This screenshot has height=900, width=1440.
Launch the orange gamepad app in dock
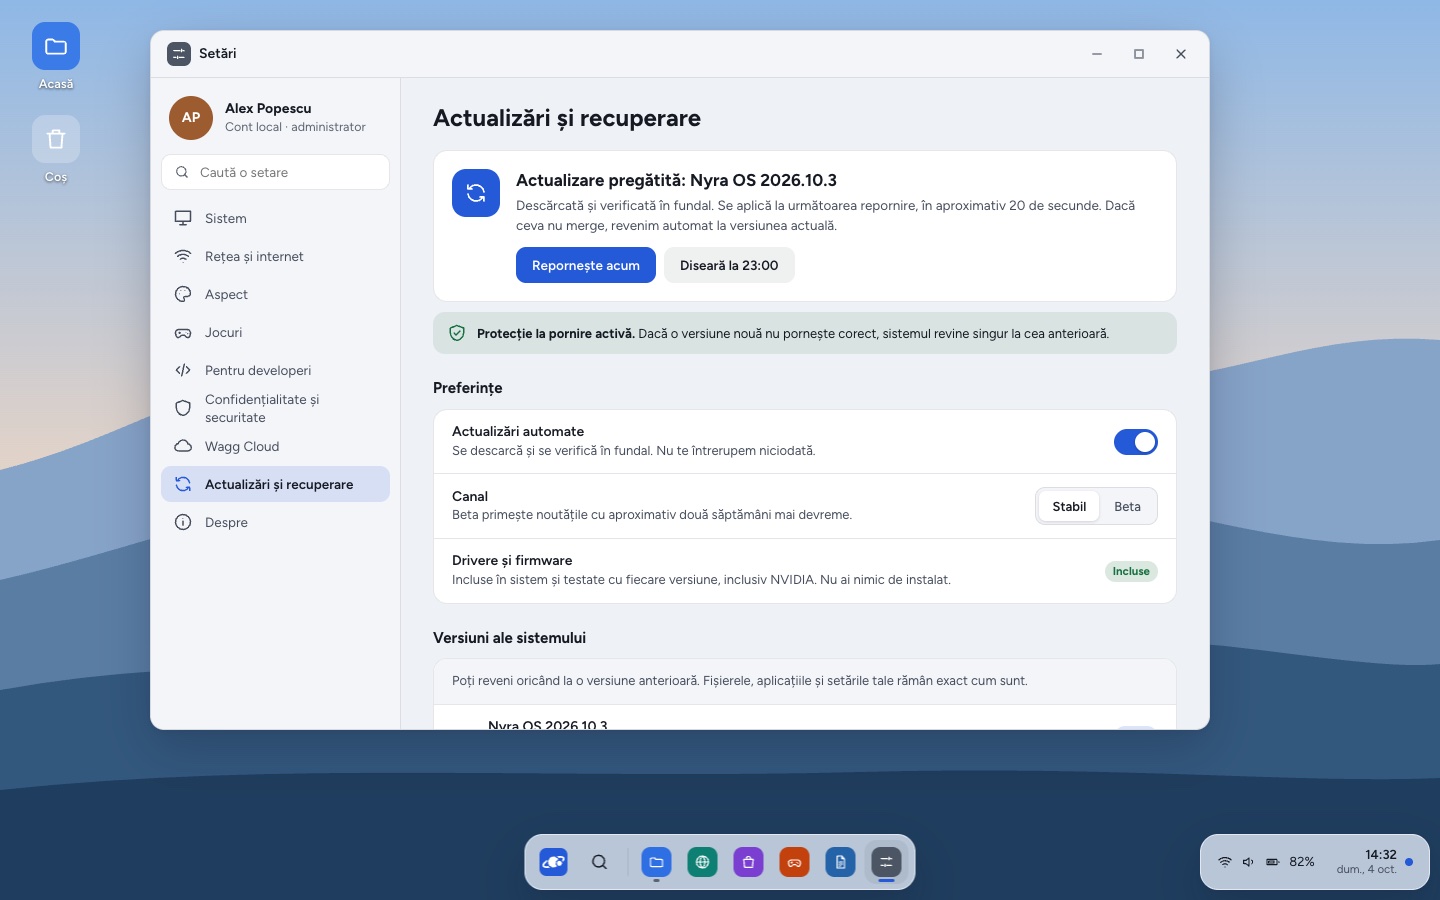point(794,862)
